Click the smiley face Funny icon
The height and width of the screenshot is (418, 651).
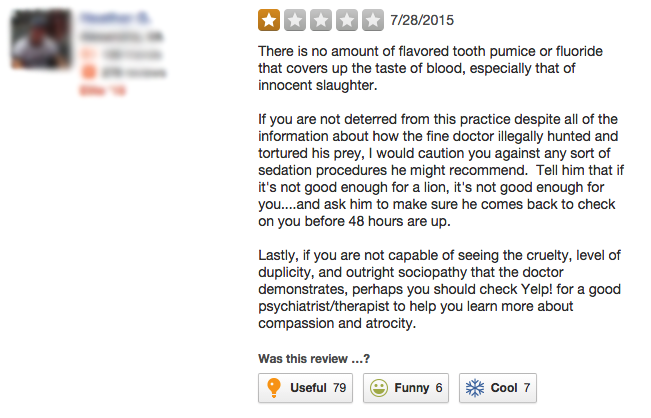[x=378, y=388]
